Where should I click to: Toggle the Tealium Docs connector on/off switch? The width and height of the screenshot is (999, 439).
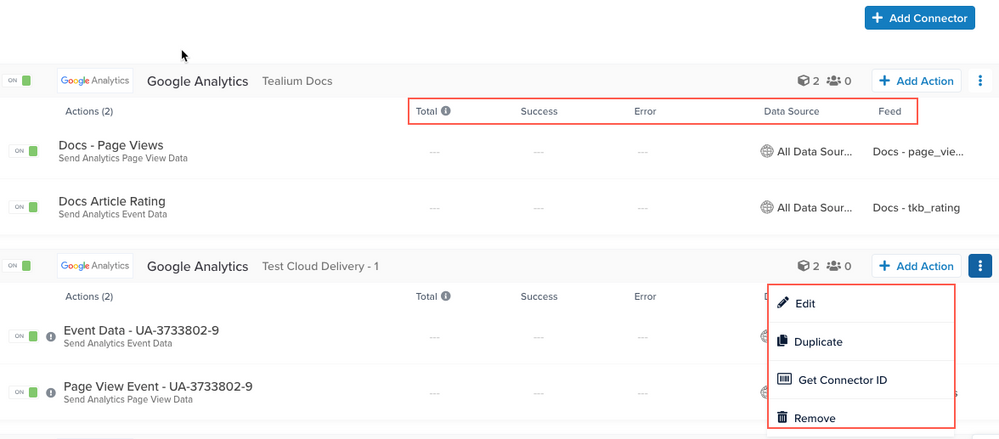pyautogui.click(x=22, y=81)
